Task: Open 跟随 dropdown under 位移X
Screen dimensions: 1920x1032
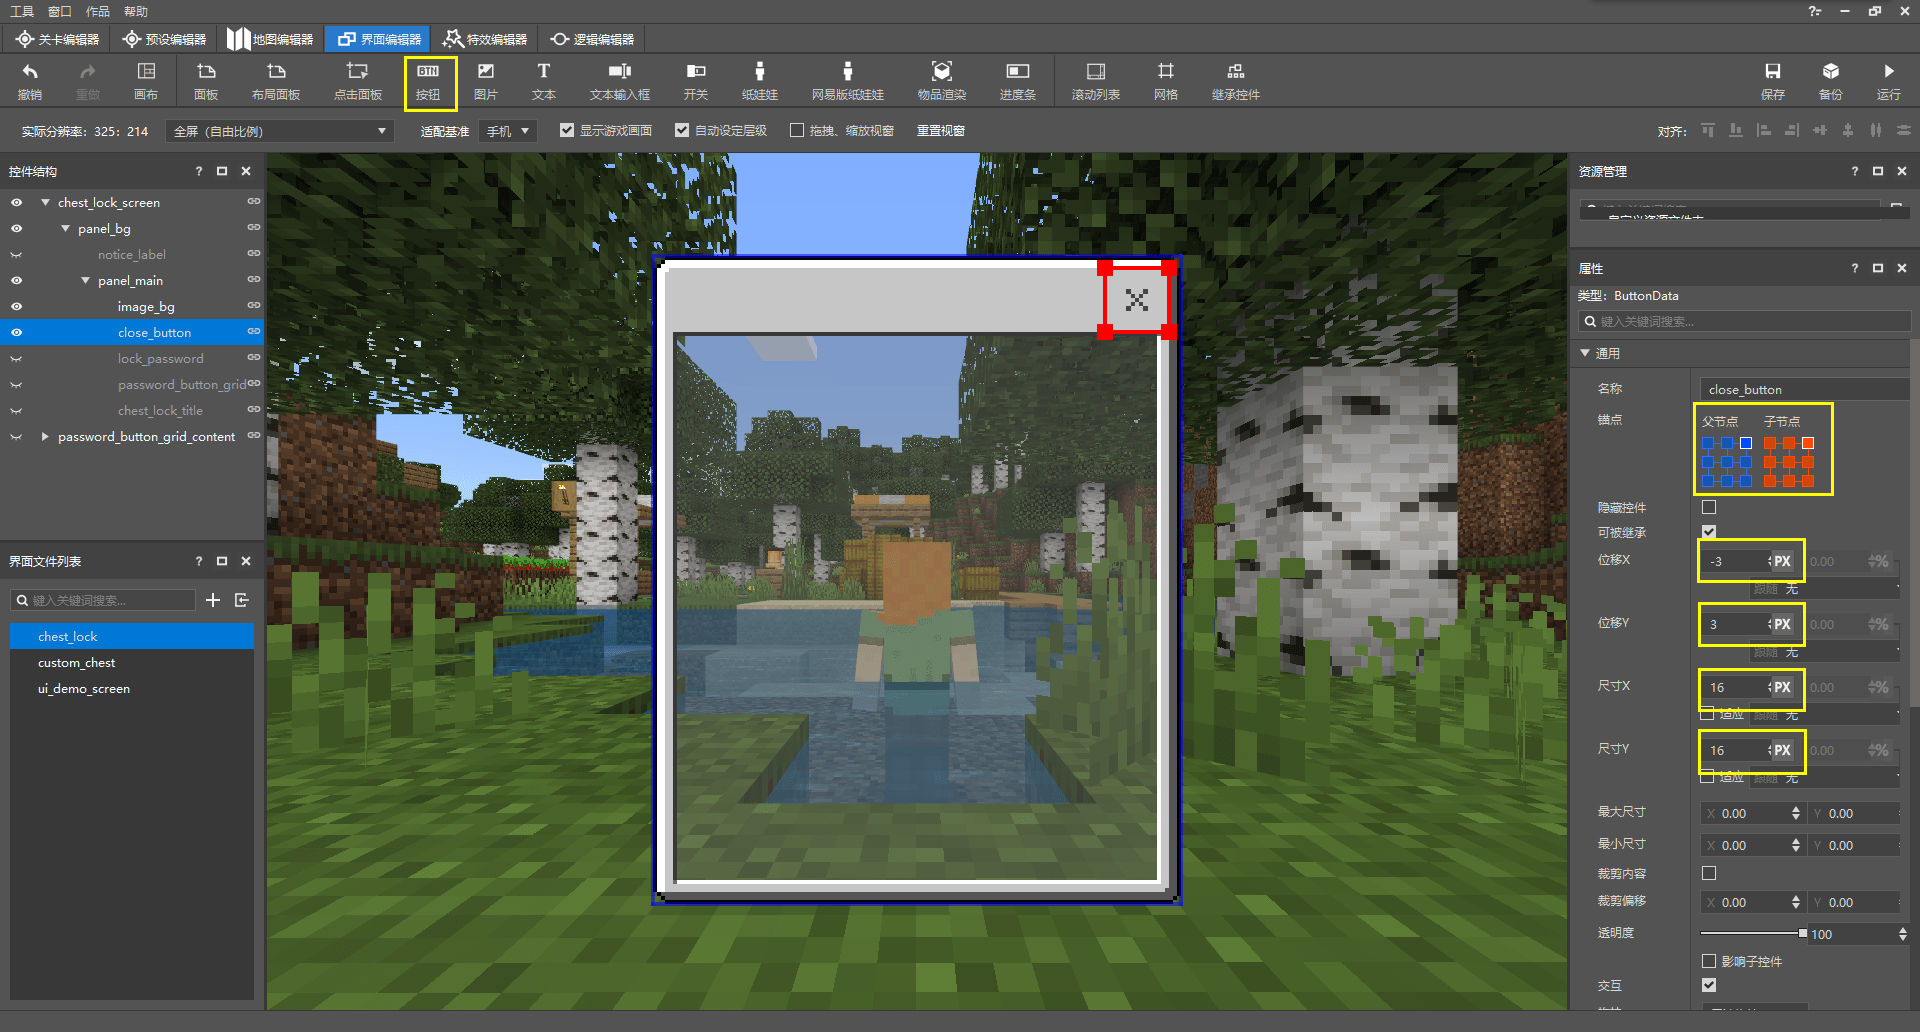Action: pyautogui.click(x=1825, y=590)
